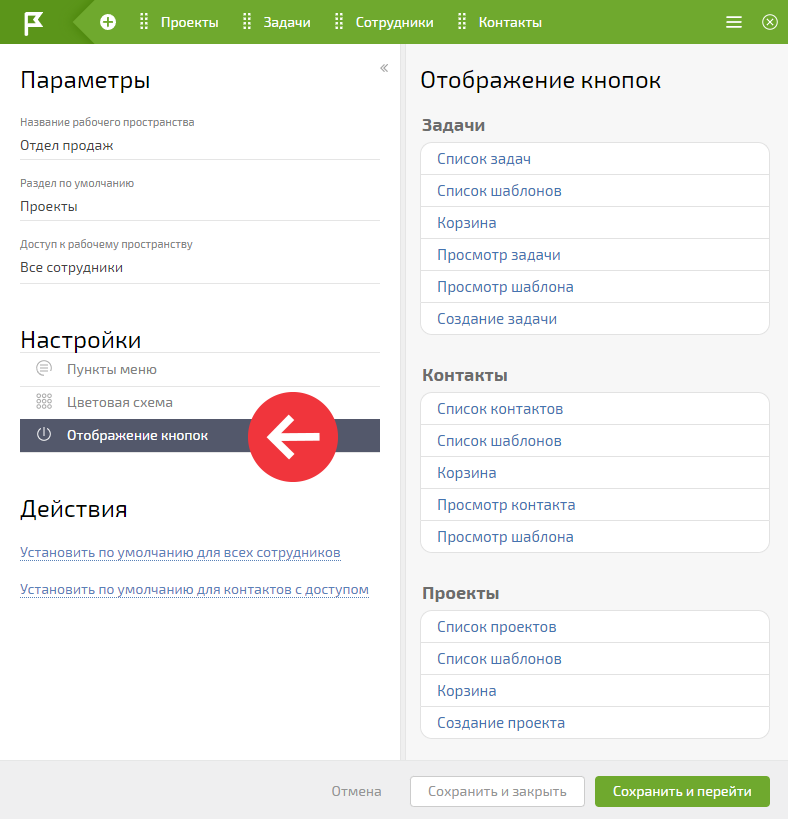Click the power icon beside Отображение кнопок
Image resolution: width=788 pixels, height=819 pixels.
44,435
